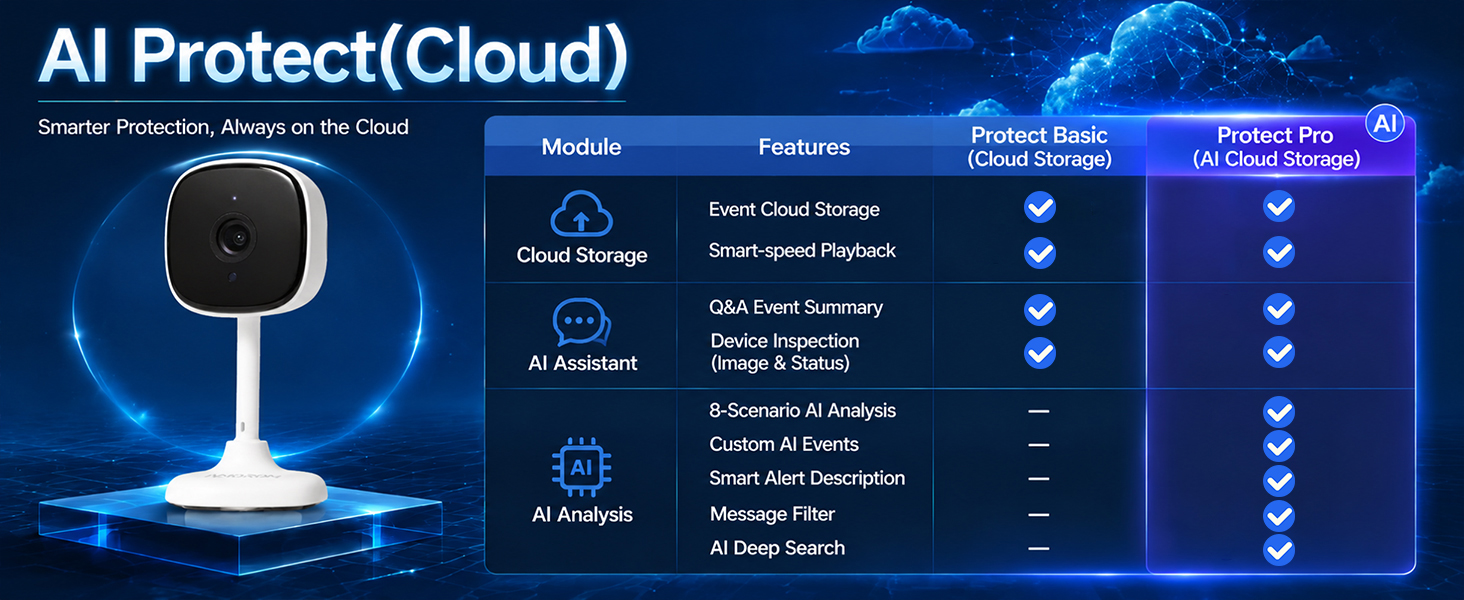The width and height of the screenshot is (1464, 600).
Task: Click Protect Basic dash for Message Filter
Action: 1039,514
